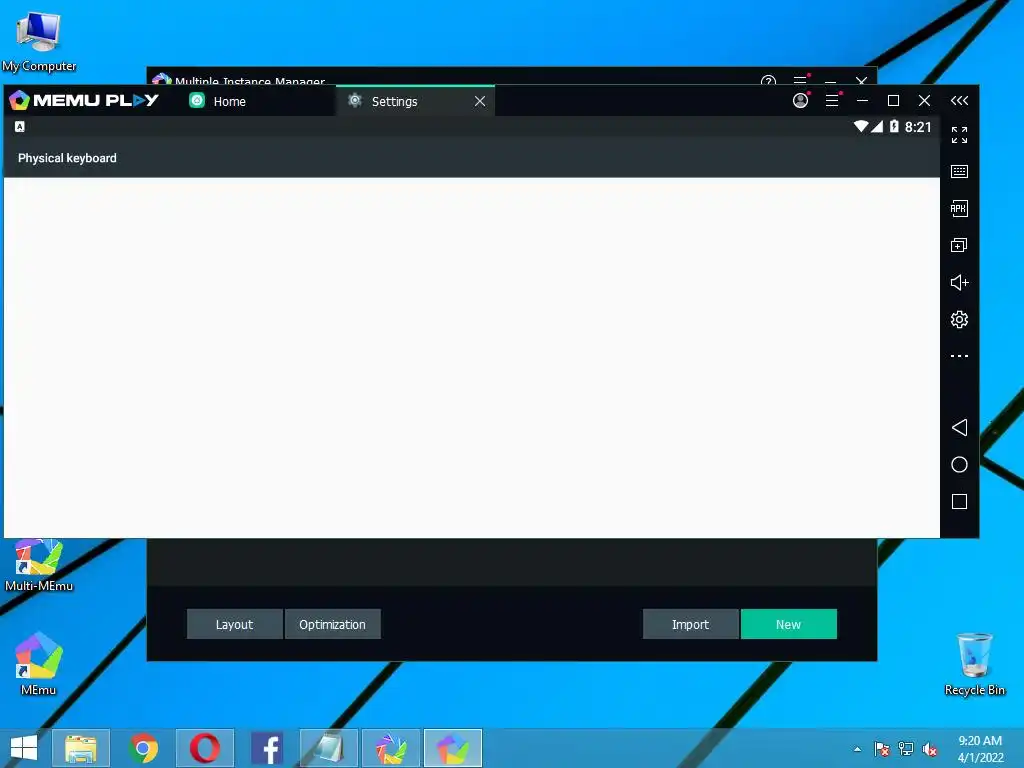Open menu icon in Multiple Instance Manager
Screen dimensions: 1024x768
point(801,80)
